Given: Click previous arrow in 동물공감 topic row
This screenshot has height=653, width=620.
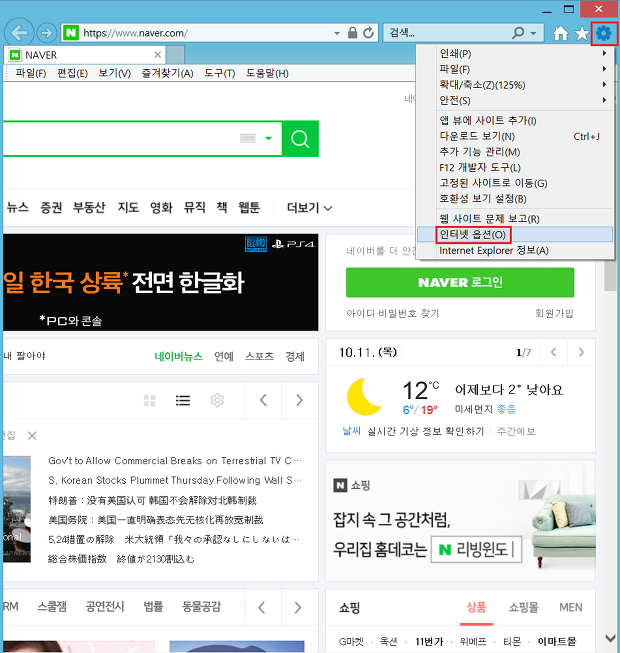Looking at the screenshot, I should click(x=261, y=608).
